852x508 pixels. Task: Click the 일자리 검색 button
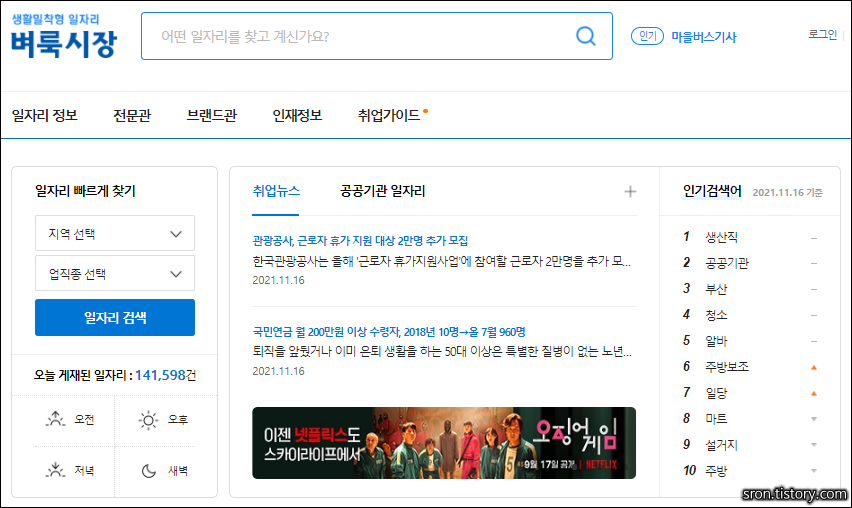[x=115, y=317]
